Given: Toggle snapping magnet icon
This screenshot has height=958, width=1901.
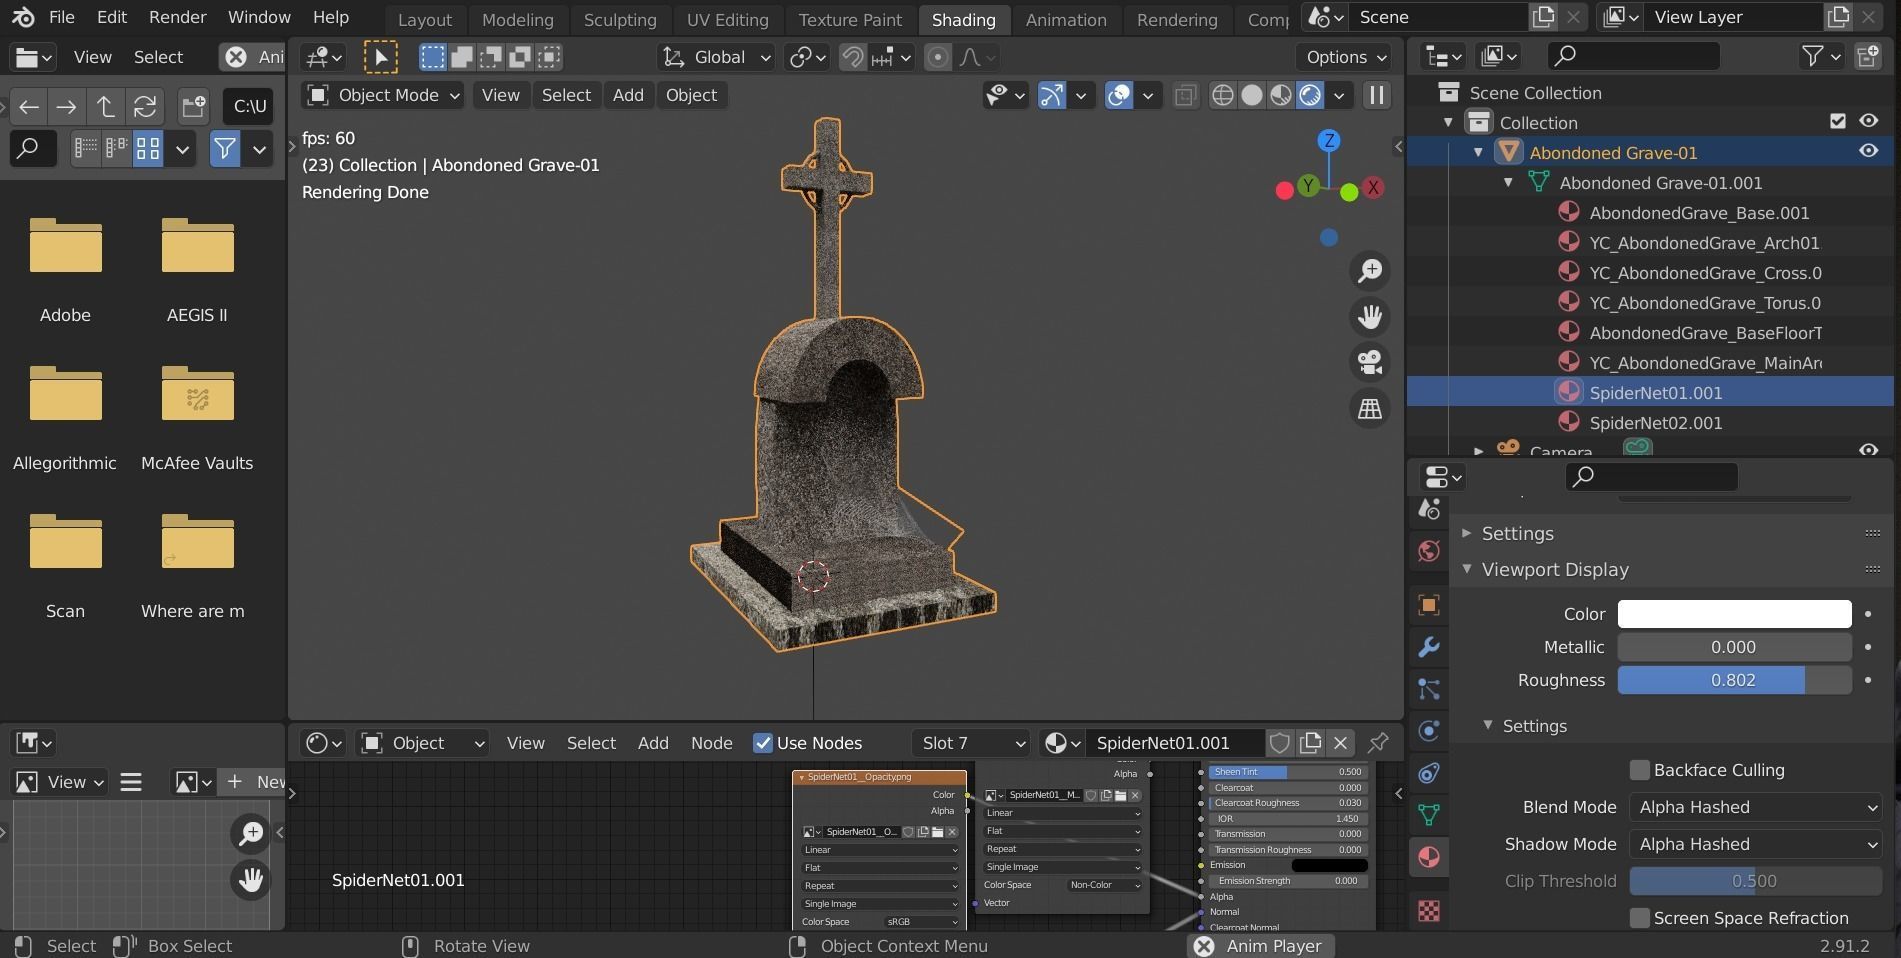Looking at the screenshot, I should 852,57.
